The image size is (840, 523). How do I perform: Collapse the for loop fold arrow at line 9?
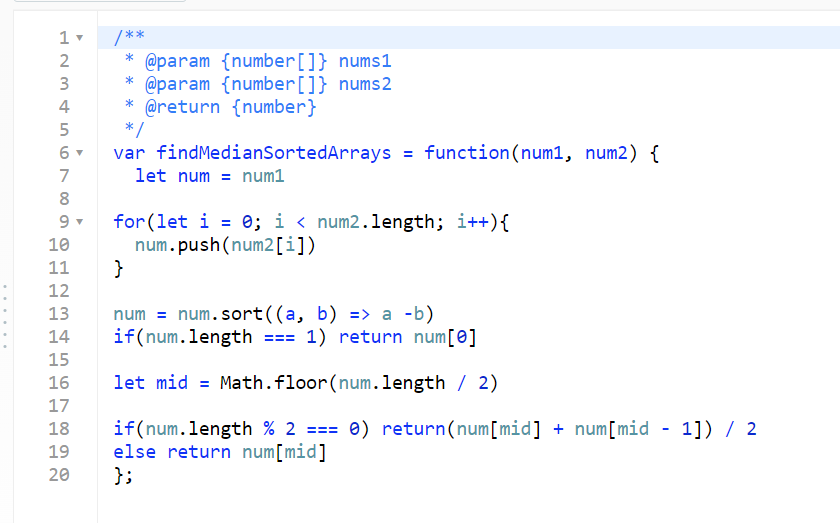[x=79, y=221]
